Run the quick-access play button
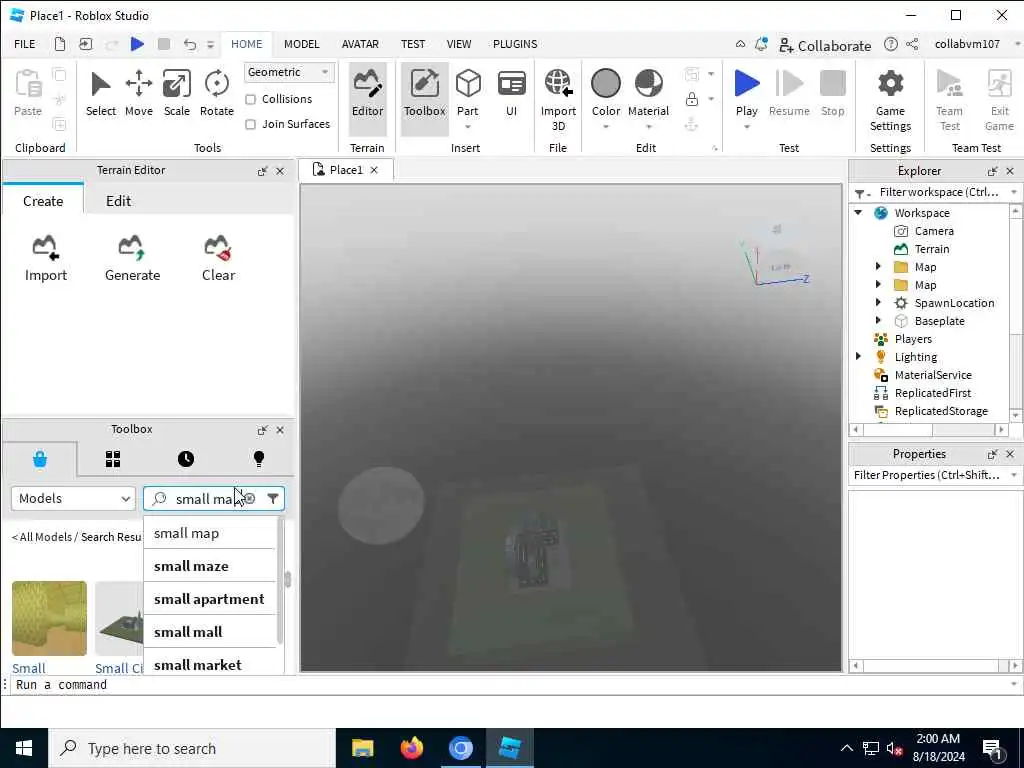Screen dimensions: 1024x768 [137, 44]
